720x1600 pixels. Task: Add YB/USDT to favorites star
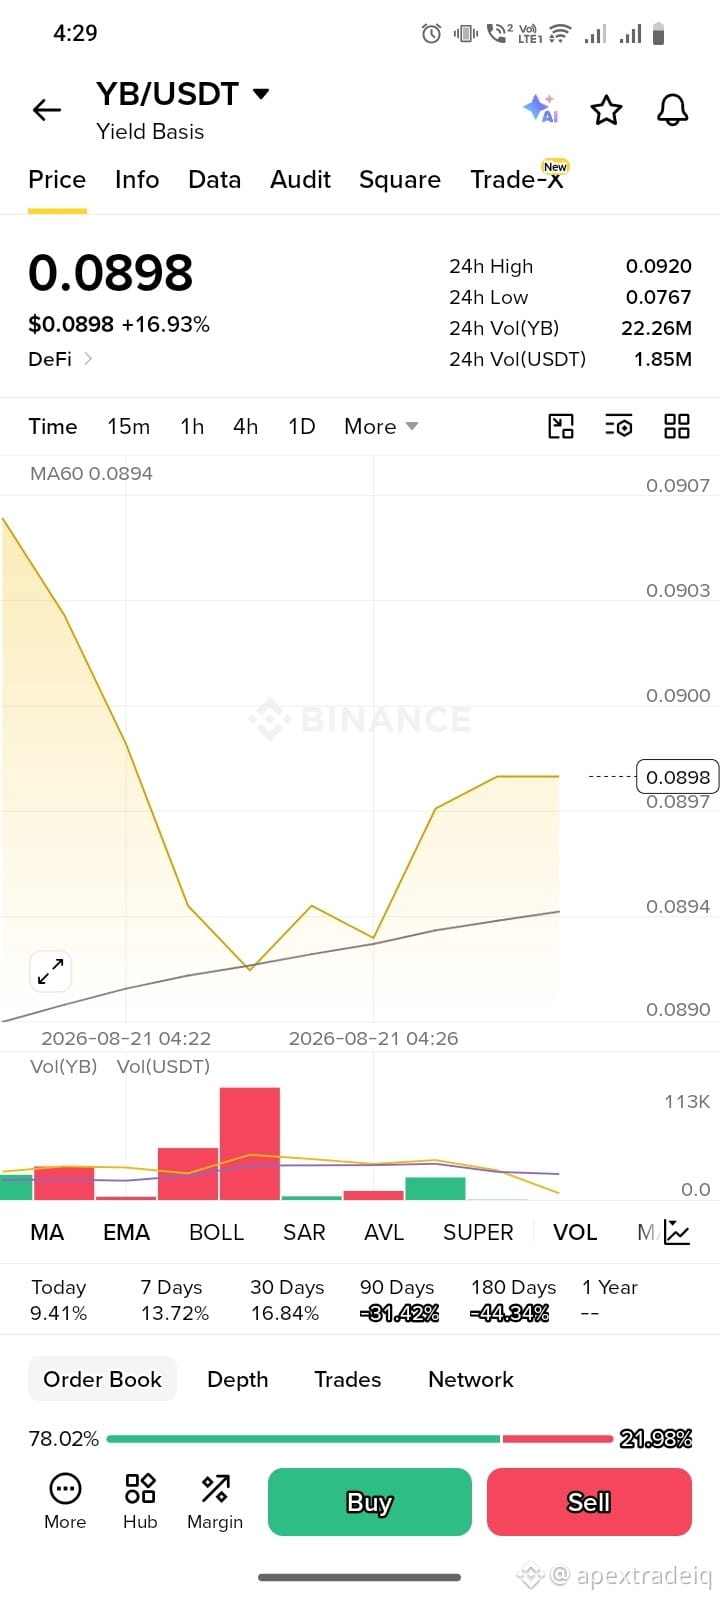coord(606,110)
